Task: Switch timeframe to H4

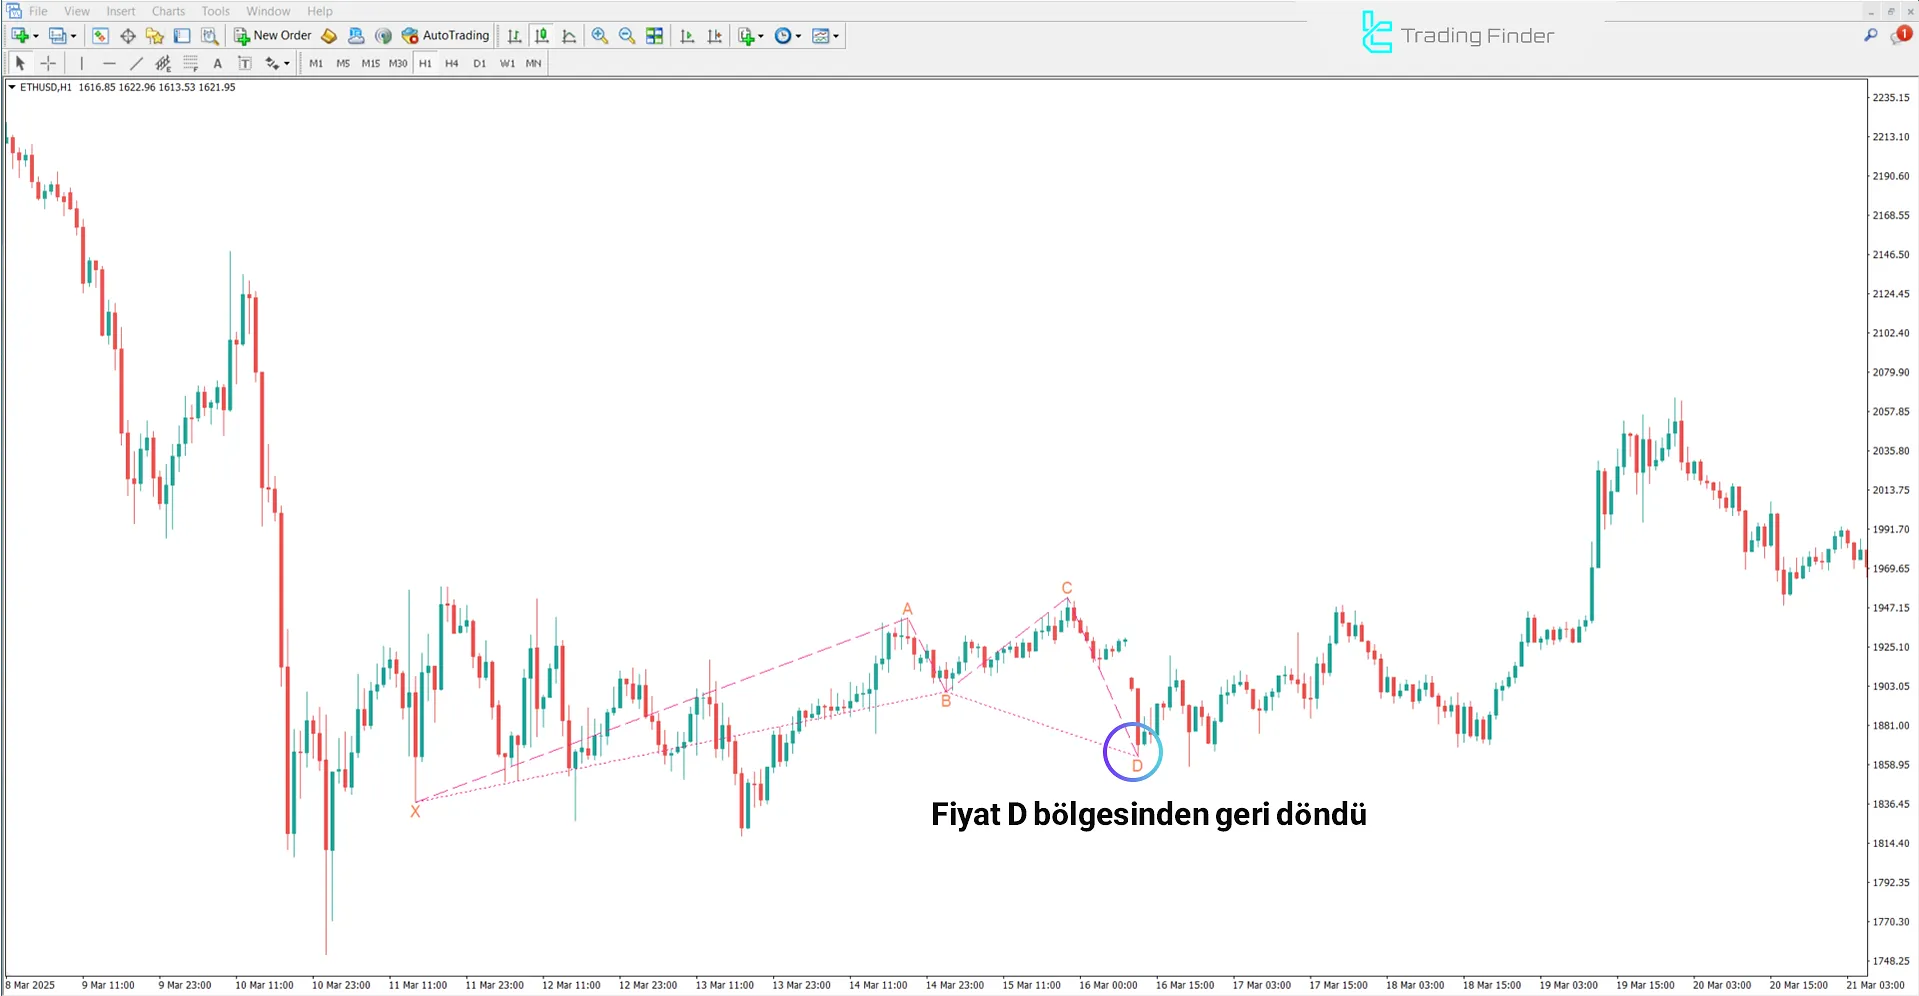Action: coord(451,63)
